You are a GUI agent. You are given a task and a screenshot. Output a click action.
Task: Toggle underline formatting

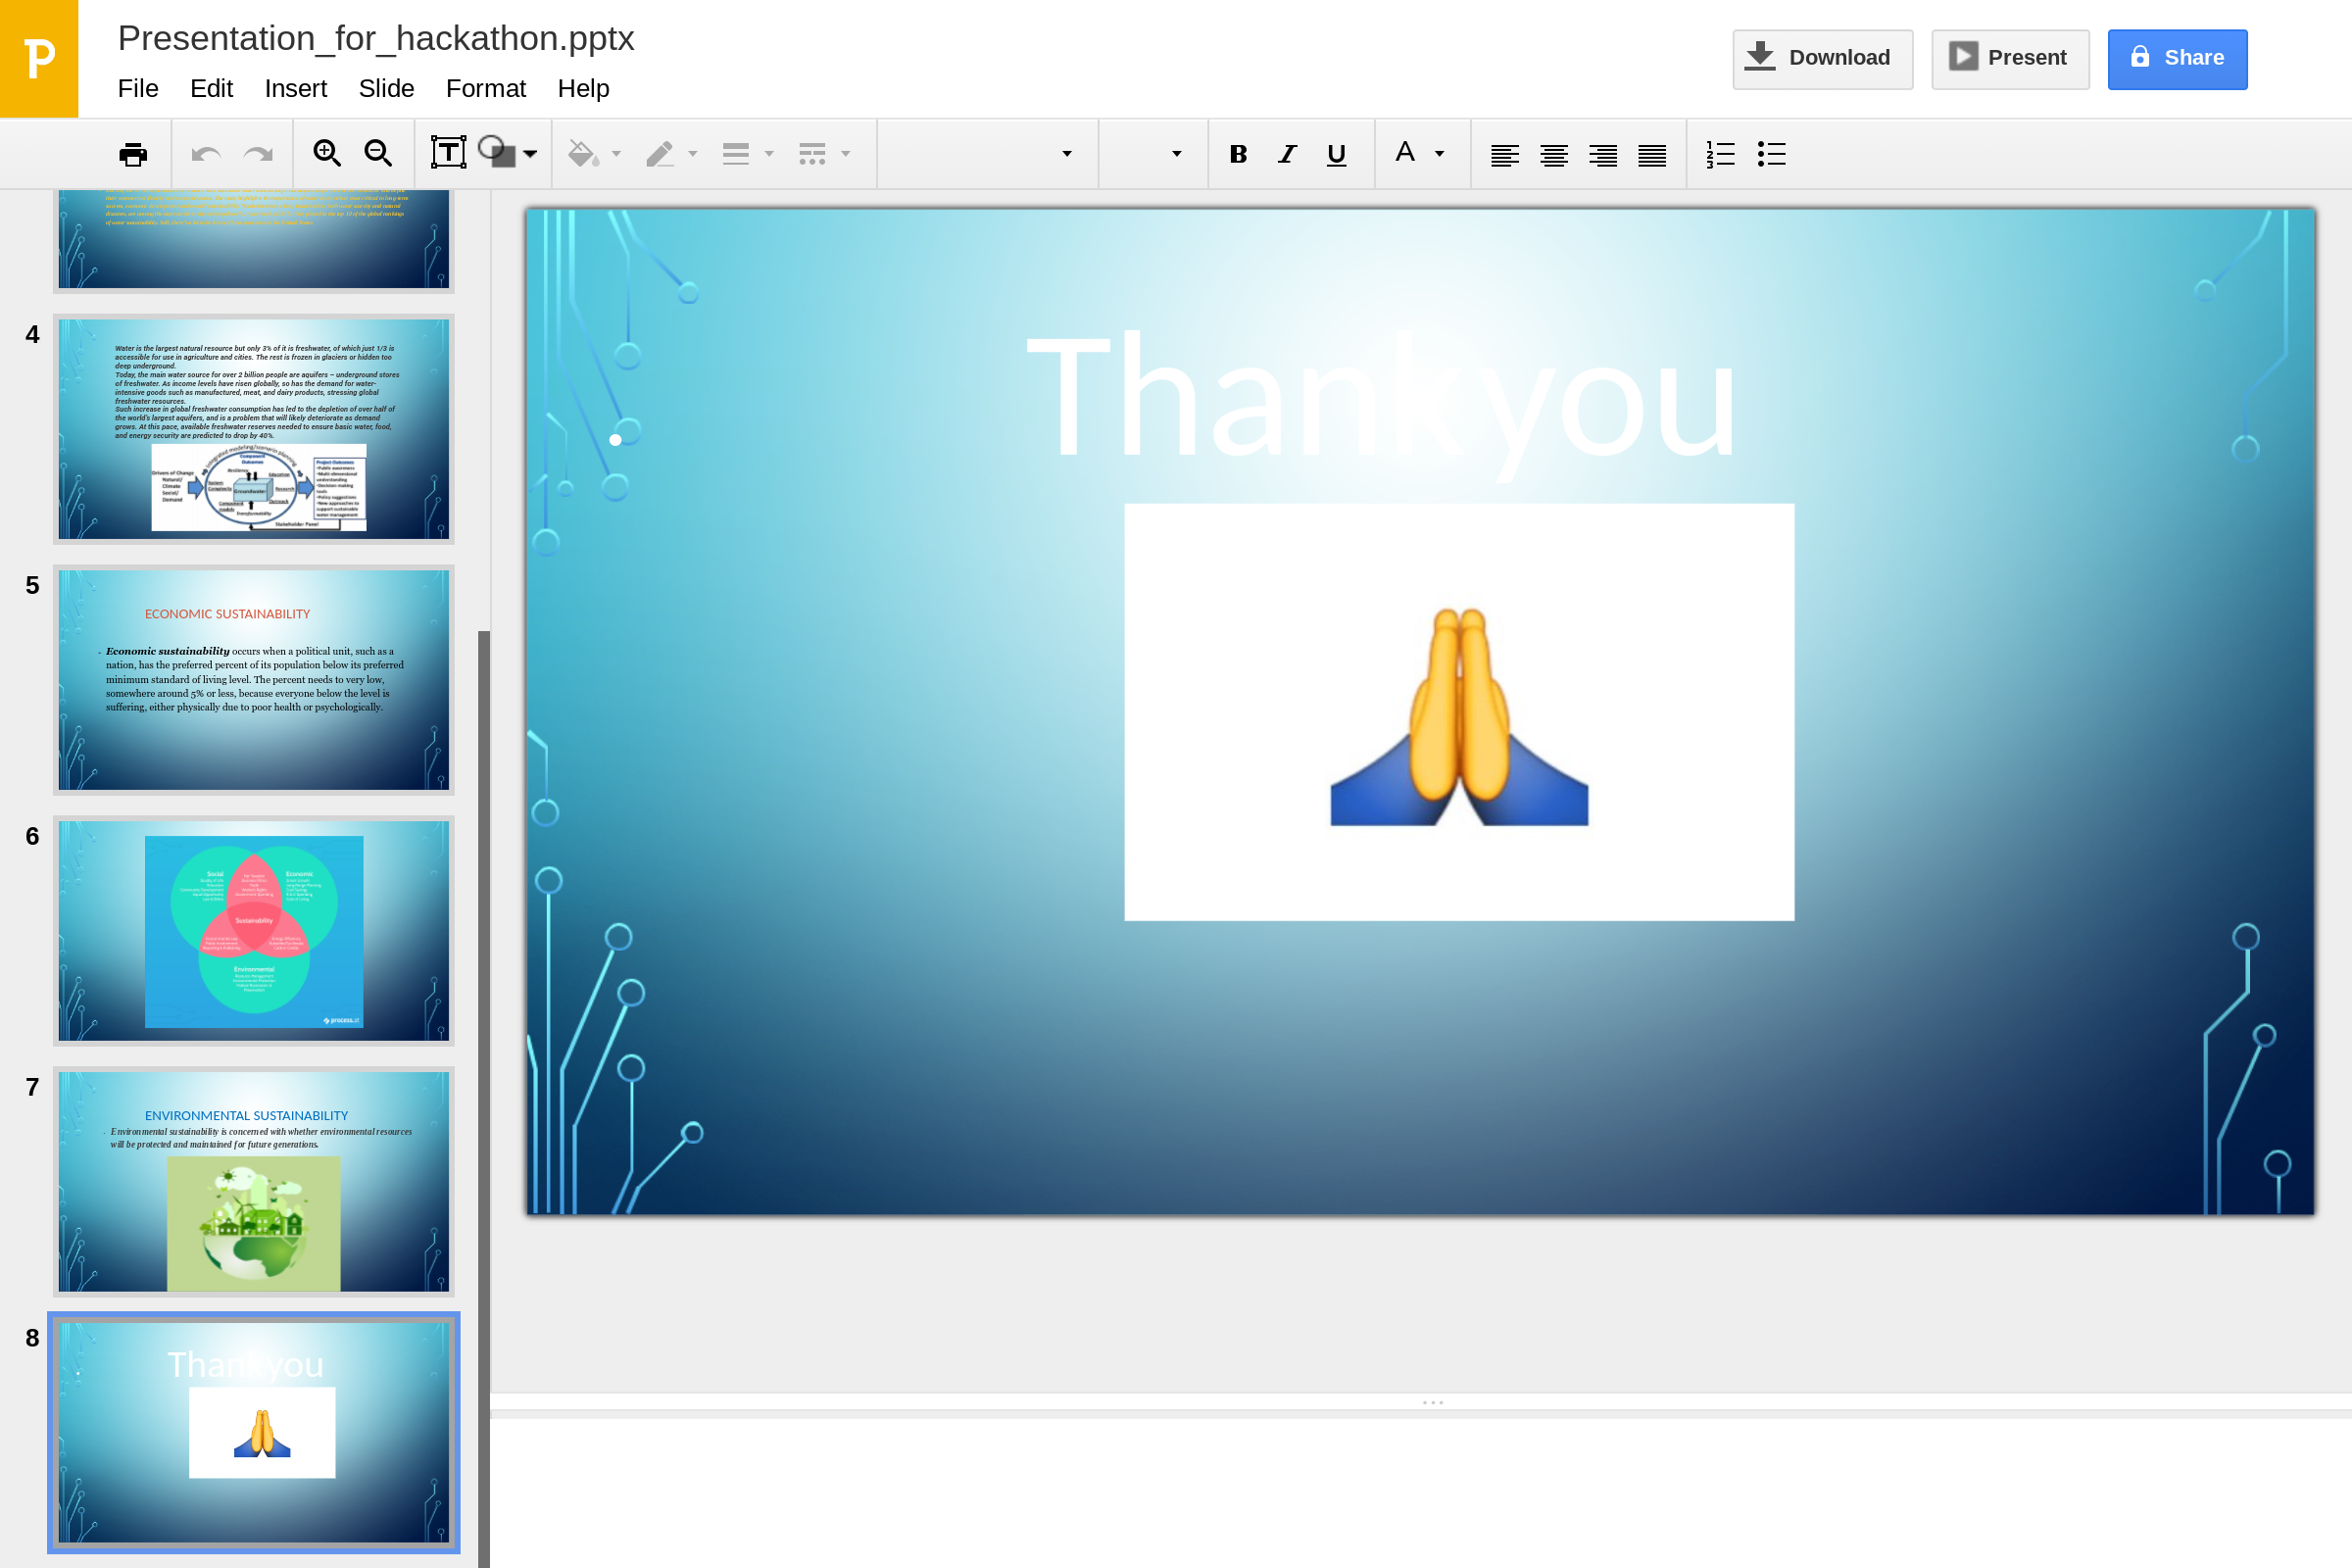(1336, 154)
